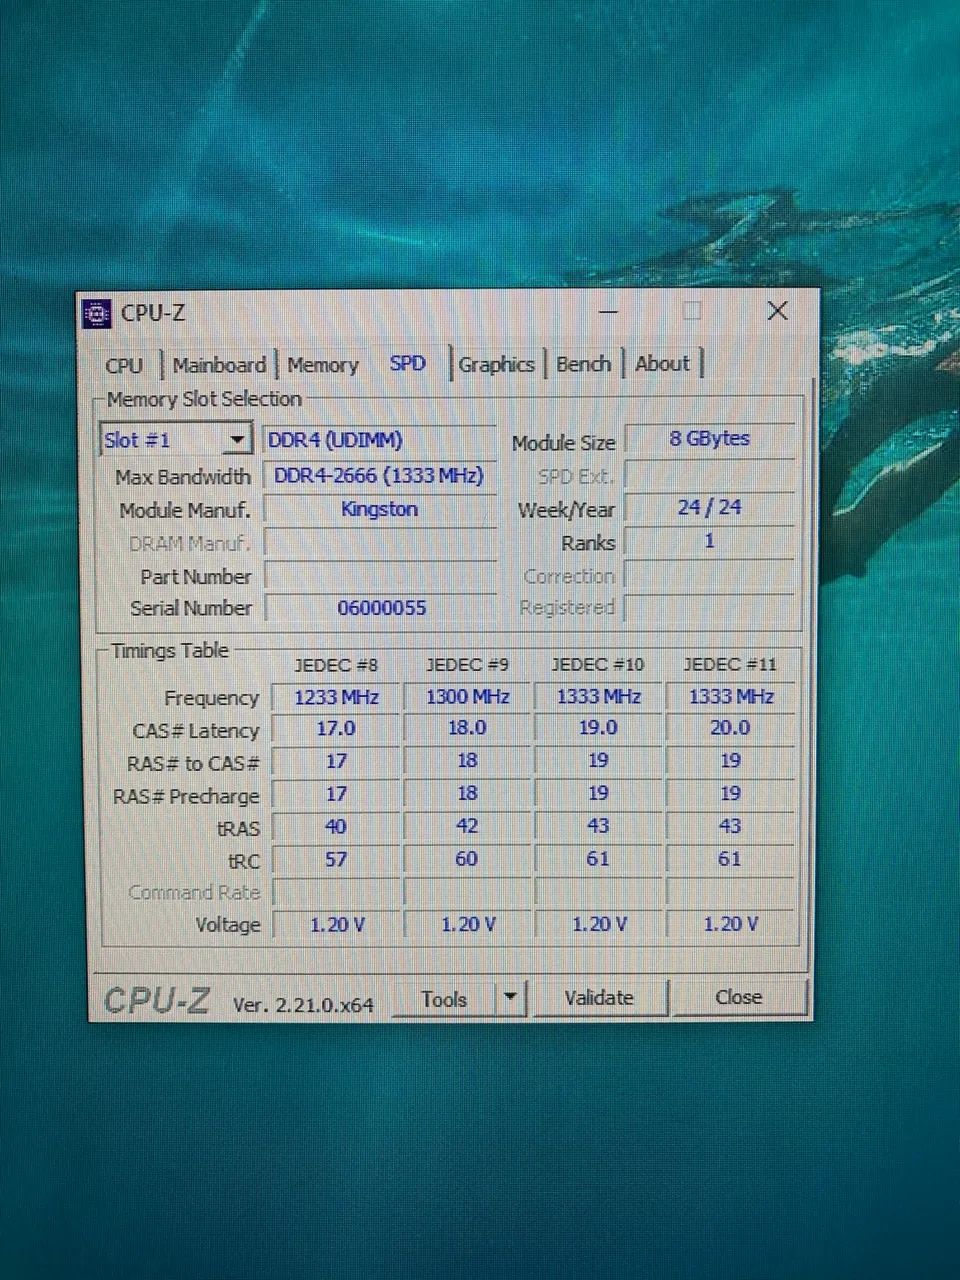Show the About tab
This screenshot has width=960, height=1280.
(x=662, y=364)
